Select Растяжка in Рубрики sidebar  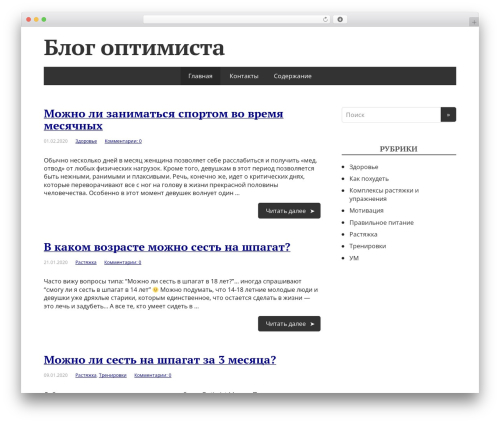(363, 234)
